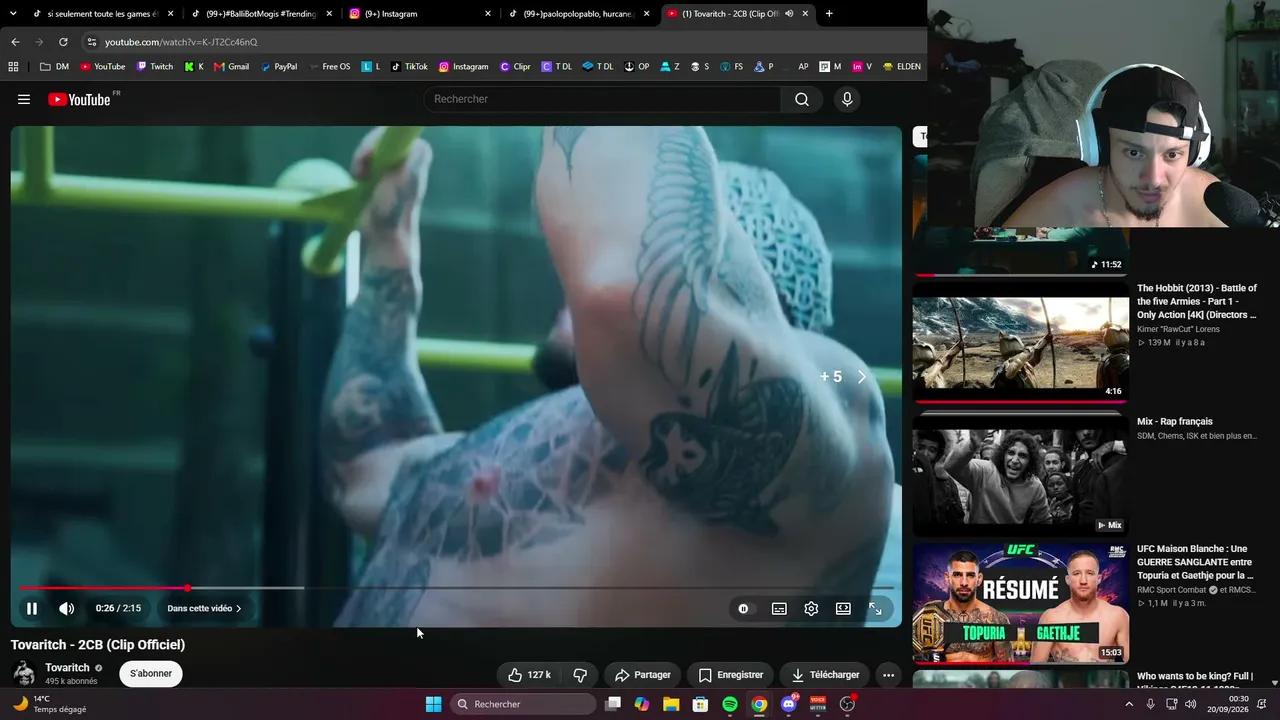This screenshot has height=720, width=1280.
Task: Click the YouTube search magnifier button
Action: 802,99
